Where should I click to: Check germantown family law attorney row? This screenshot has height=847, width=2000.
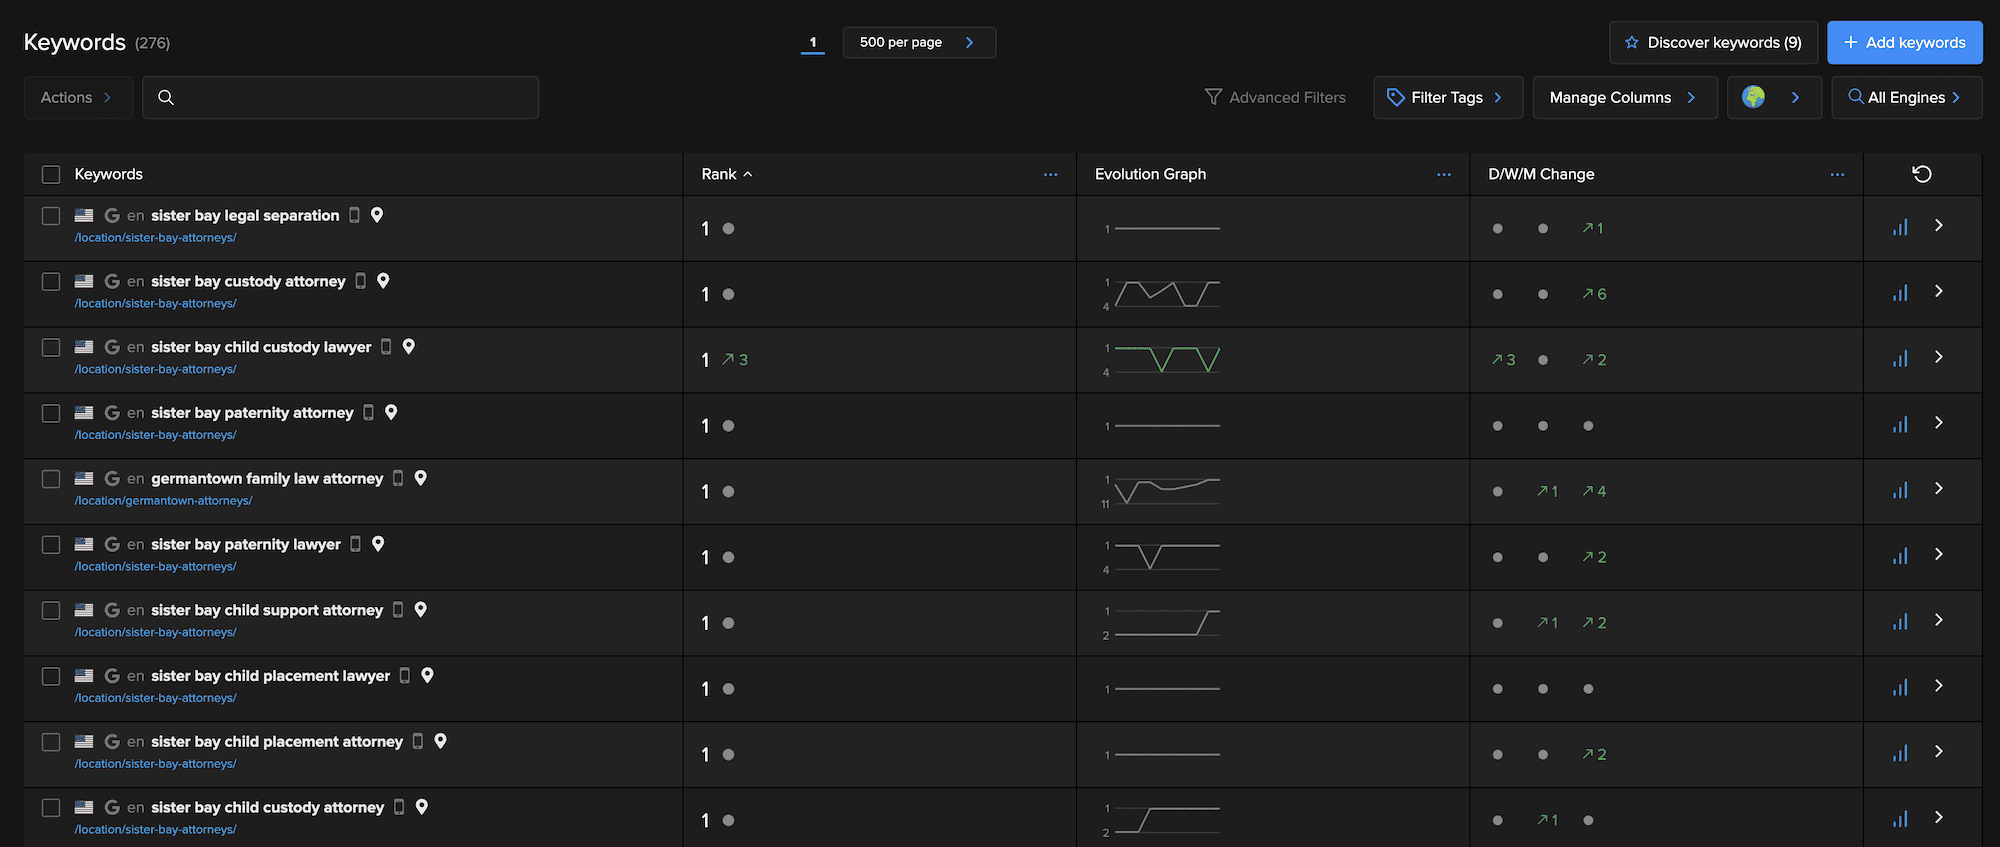click(51, 479)
